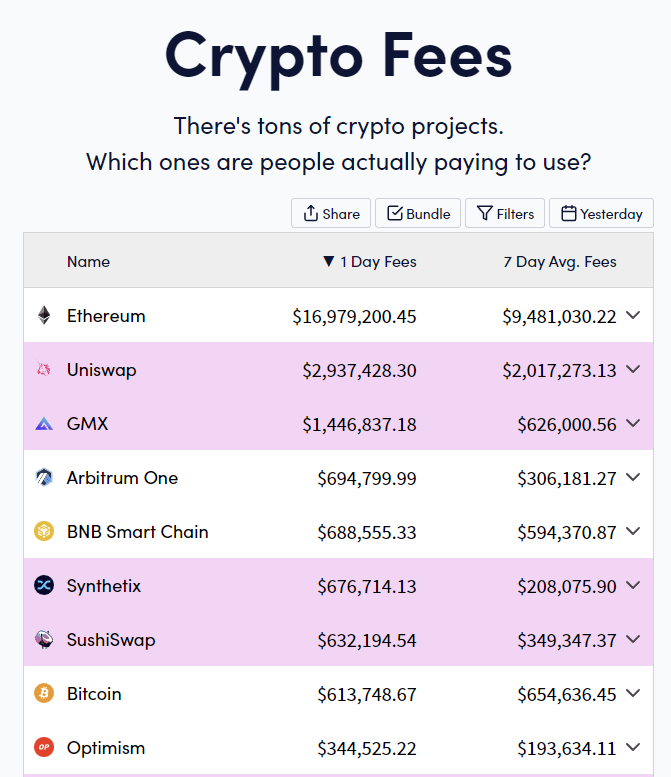Click the Arbitrum One logo icon
The height and width of the screenshot is (777, 671).
pos(43,478)
